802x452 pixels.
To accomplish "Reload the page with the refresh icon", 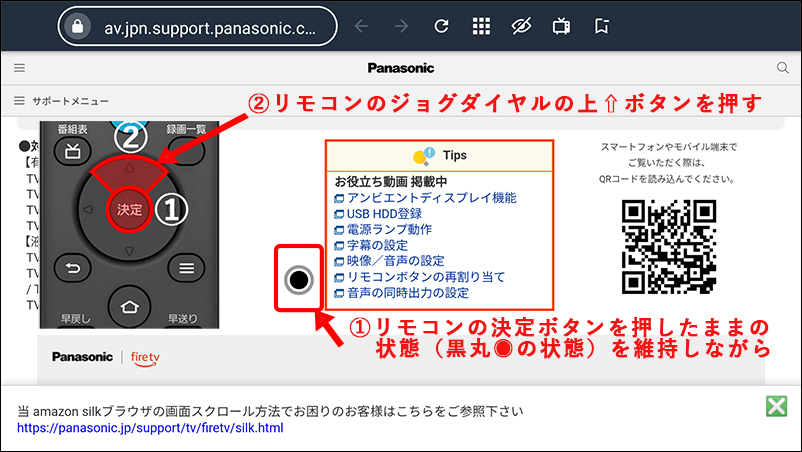I will pos(440,27).
